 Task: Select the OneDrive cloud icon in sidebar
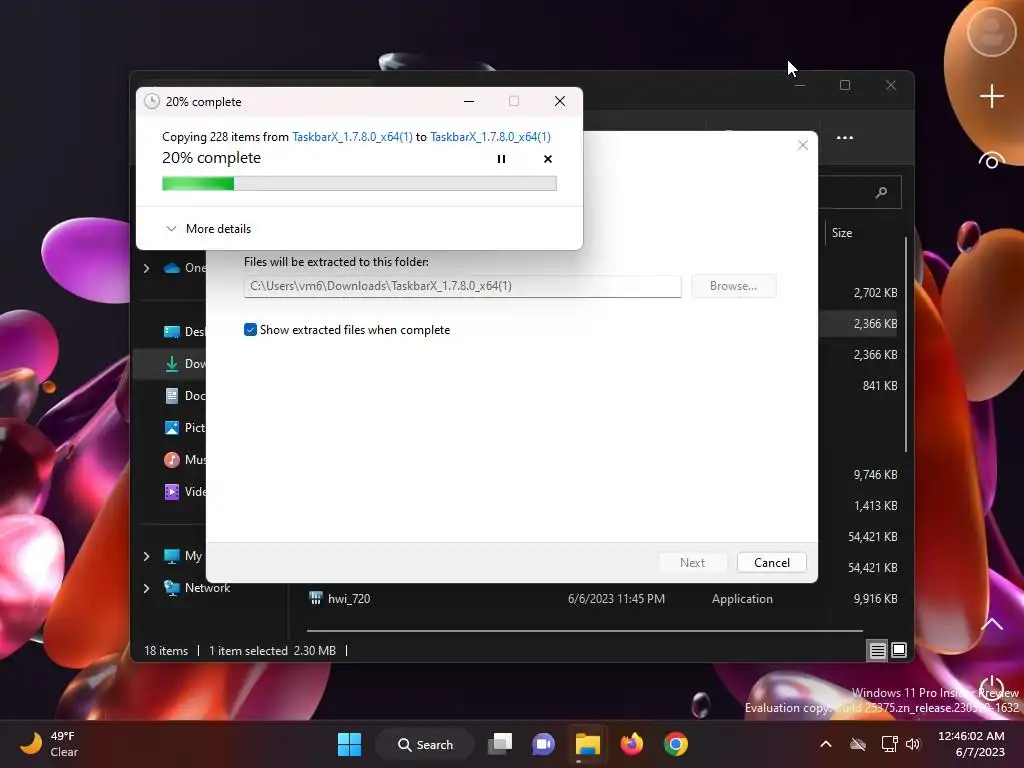pos(172,268)
